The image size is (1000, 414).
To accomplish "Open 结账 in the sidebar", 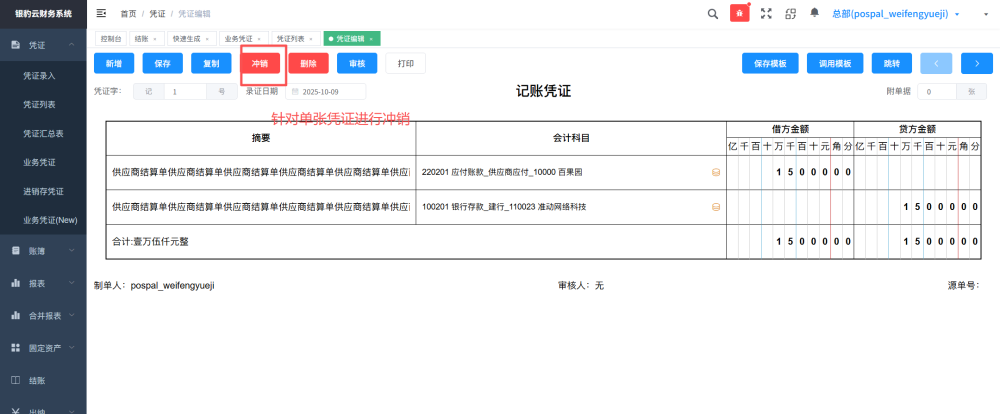I will point(43,381).
